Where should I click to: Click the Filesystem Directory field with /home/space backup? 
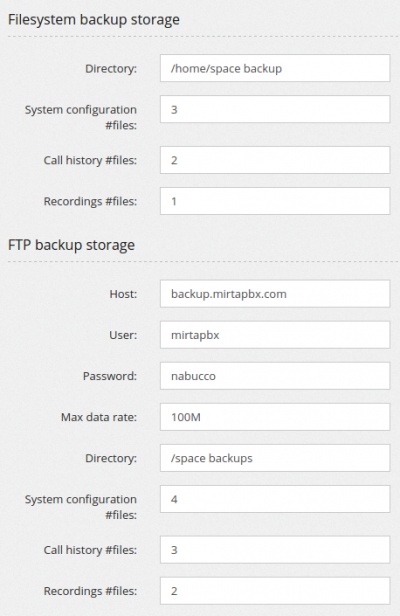coord(275,68)
